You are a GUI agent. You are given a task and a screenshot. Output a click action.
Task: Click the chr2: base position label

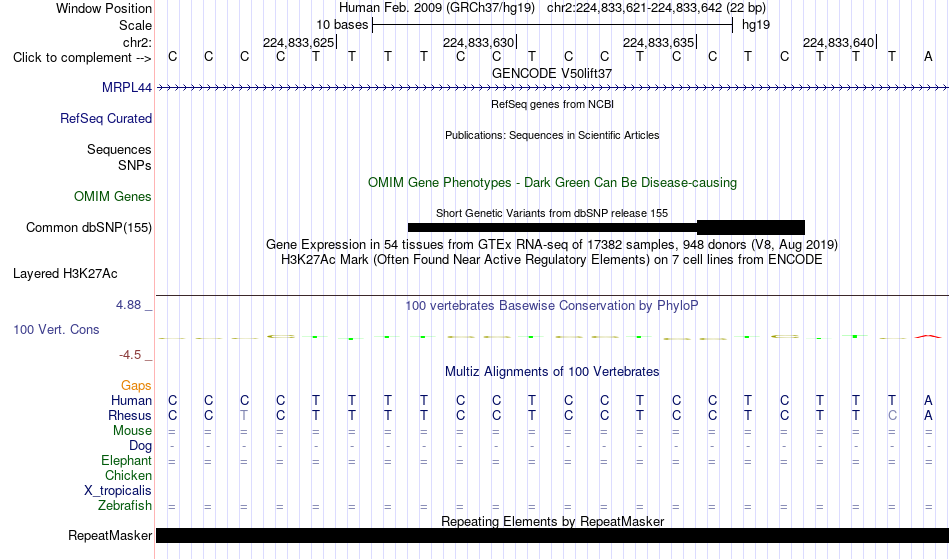point(138,42)
